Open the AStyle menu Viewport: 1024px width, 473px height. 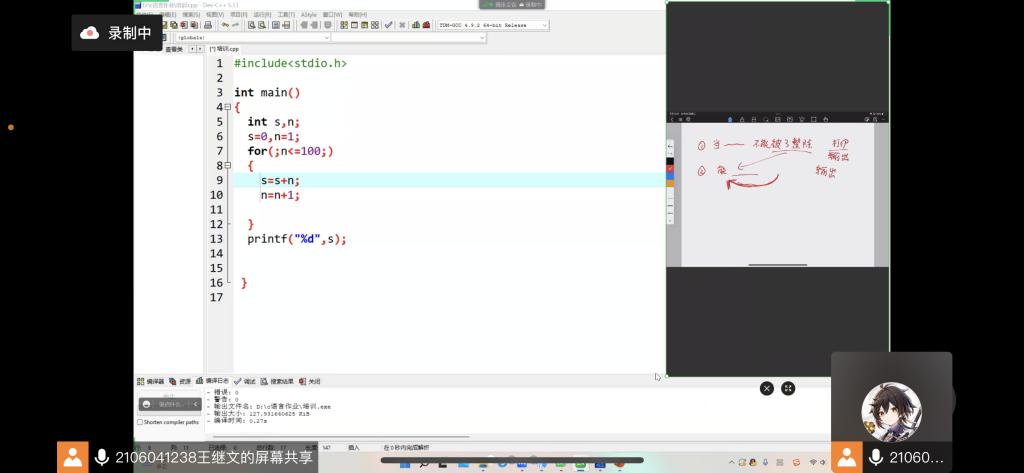[x=309, y=14]
